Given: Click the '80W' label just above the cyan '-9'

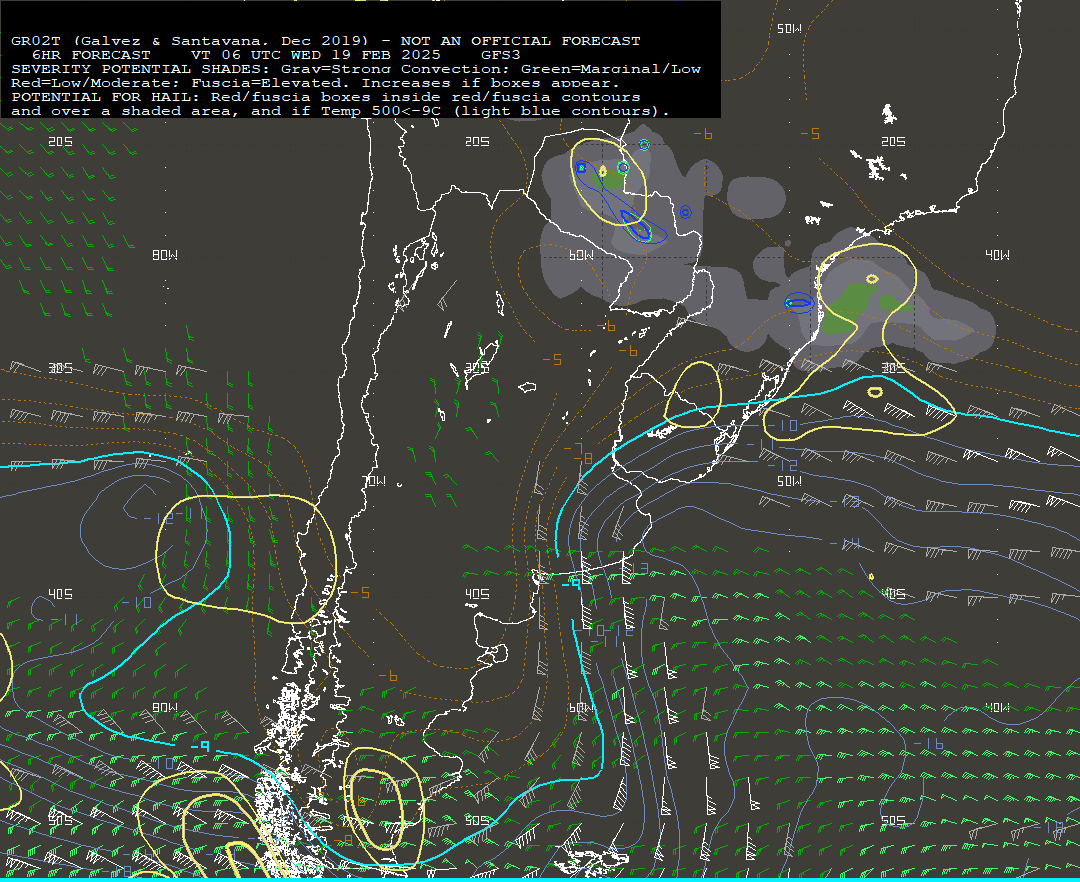Looking at the screenshot, I should click(165, 708).
